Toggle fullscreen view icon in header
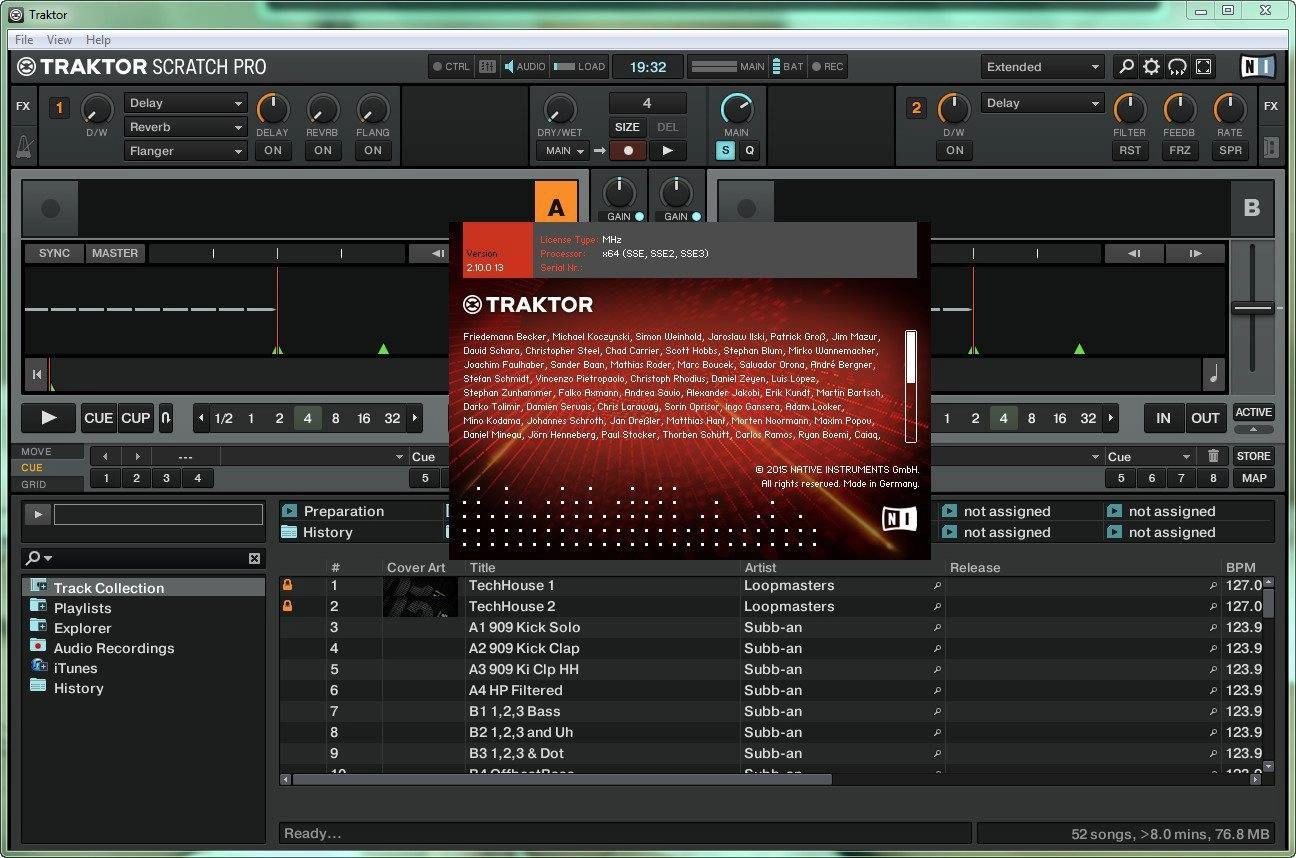This screenshot has width=1296, height=858. tap(1204, 67)
